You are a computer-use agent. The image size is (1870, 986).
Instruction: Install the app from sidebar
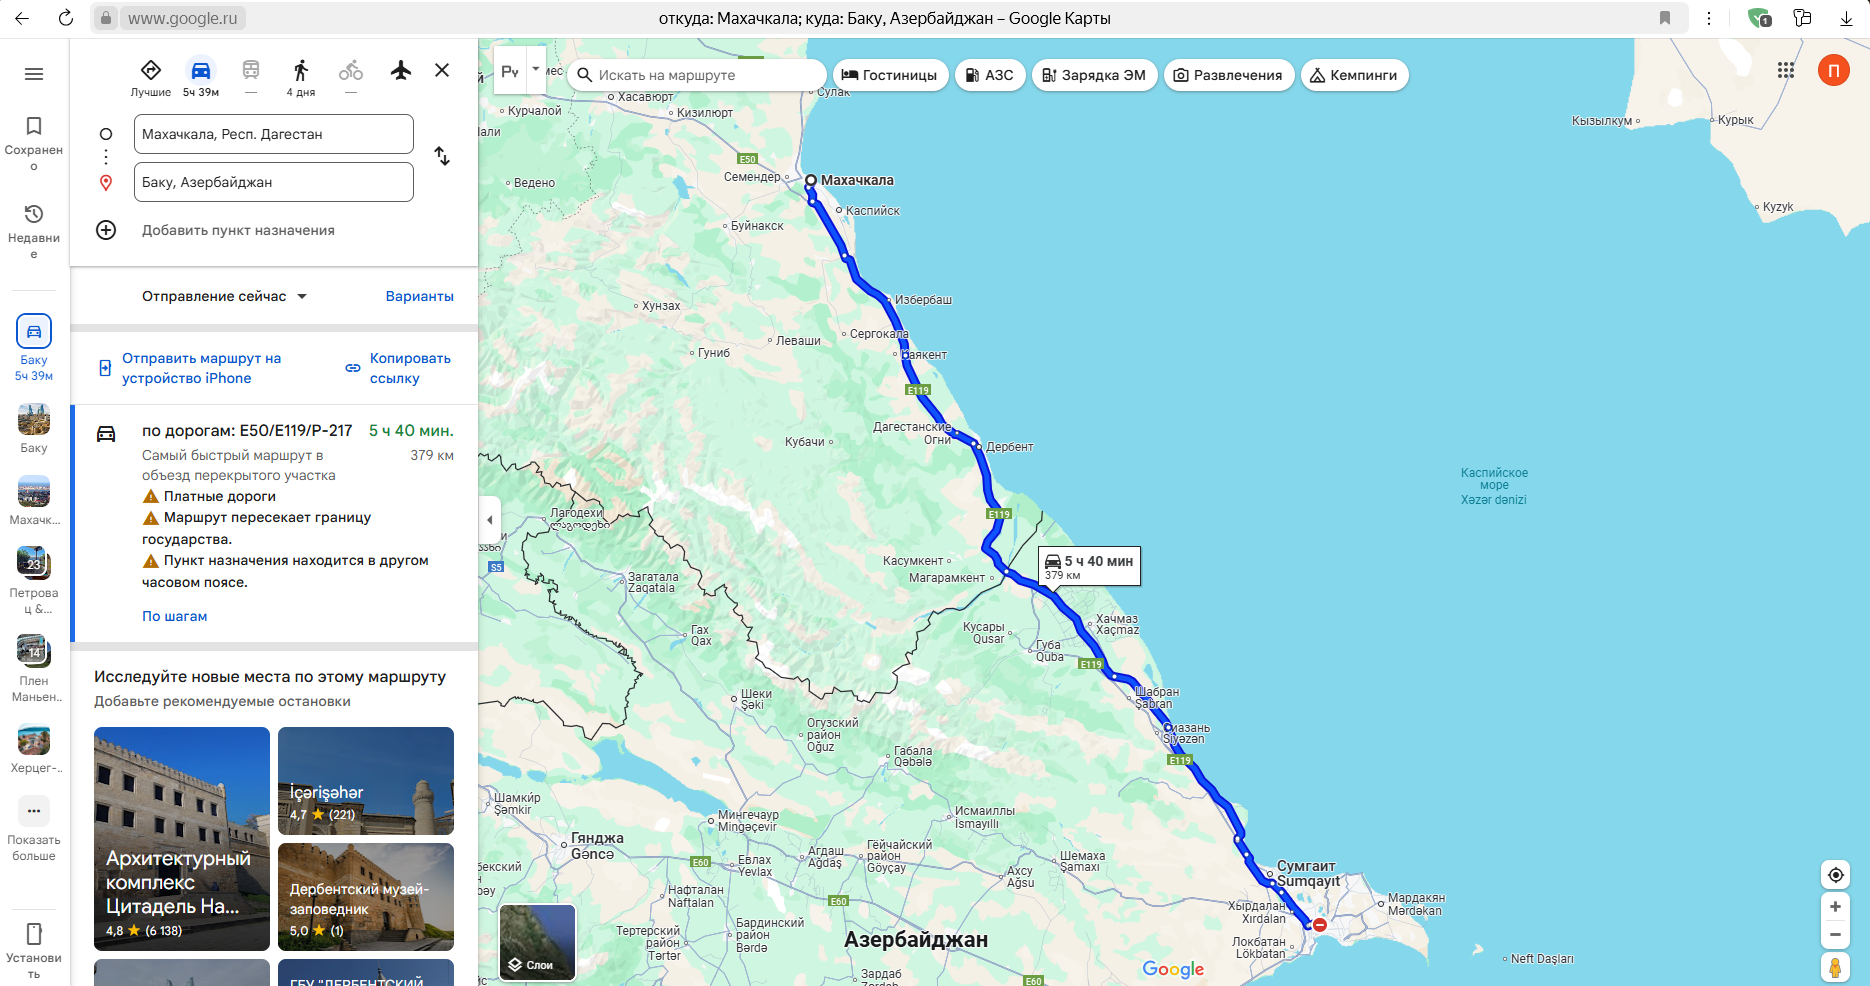34,951
